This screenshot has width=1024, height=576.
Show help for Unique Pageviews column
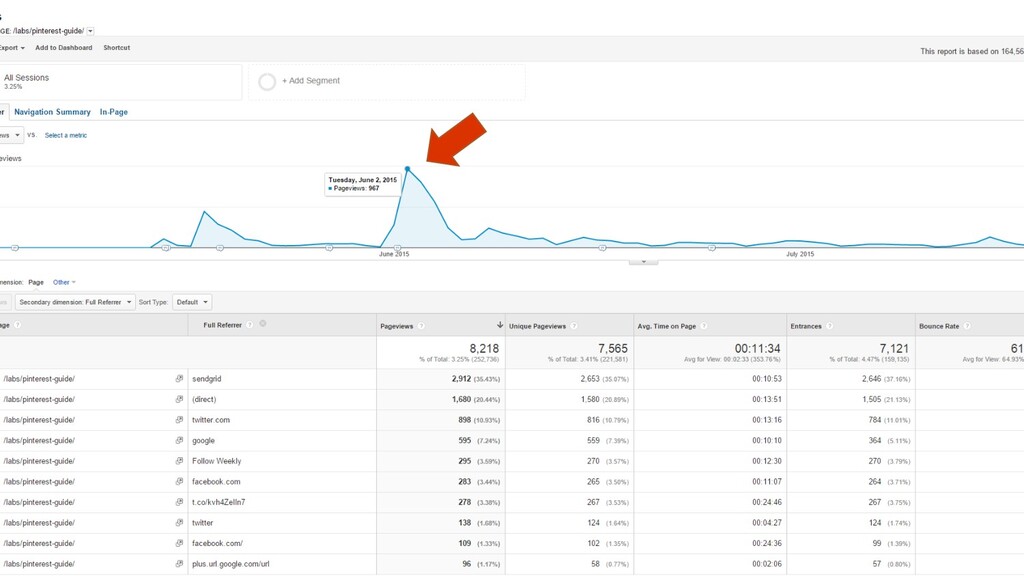[573, 326]
